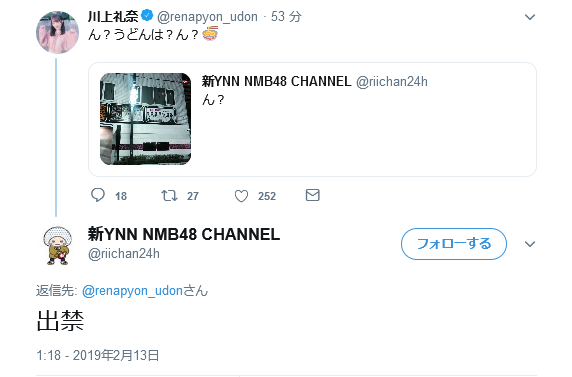
Task: Open the @renapyon_udon handle in the tweet header
Action: (208, 17)
